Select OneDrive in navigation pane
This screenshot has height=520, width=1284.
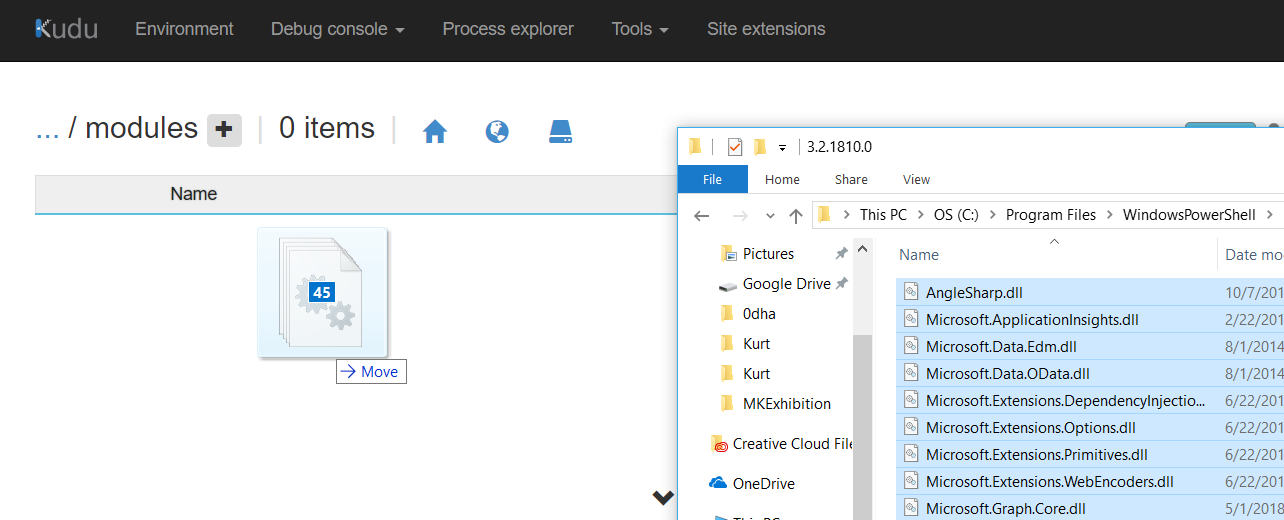pos(763,484)
